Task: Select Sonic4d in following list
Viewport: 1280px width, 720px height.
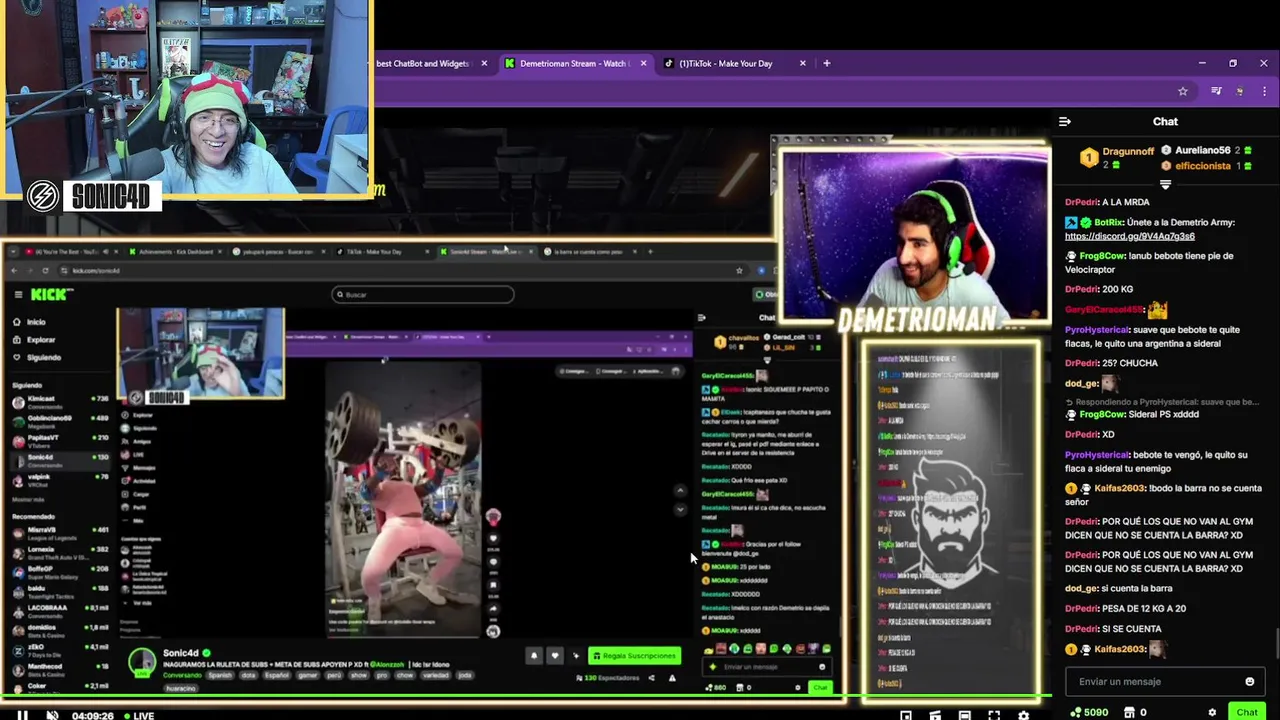Action: (x=60, y=459)
